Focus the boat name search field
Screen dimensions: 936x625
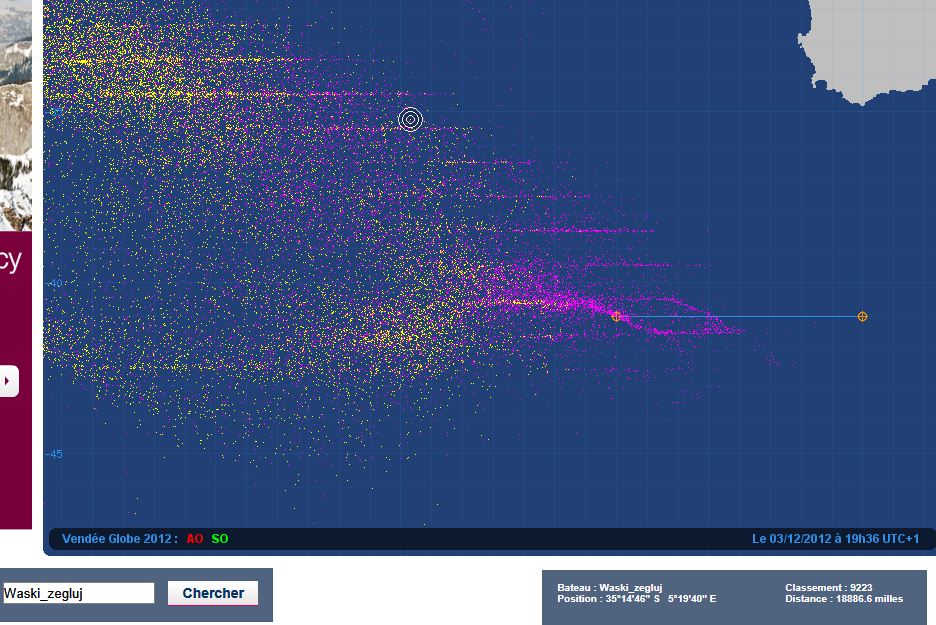point(78,594)
